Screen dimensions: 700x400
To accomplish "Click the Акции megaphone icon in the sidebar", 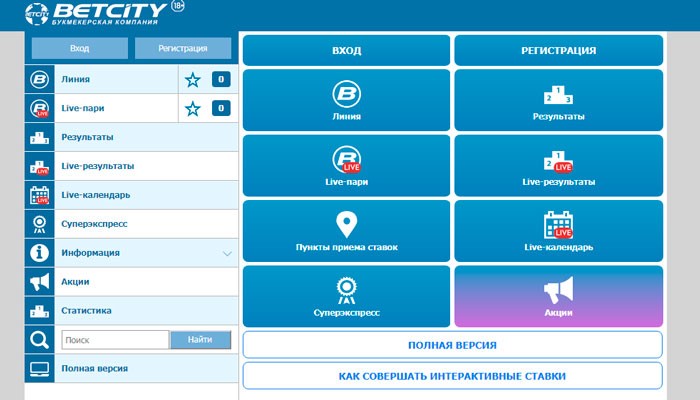I will (39, 282).
